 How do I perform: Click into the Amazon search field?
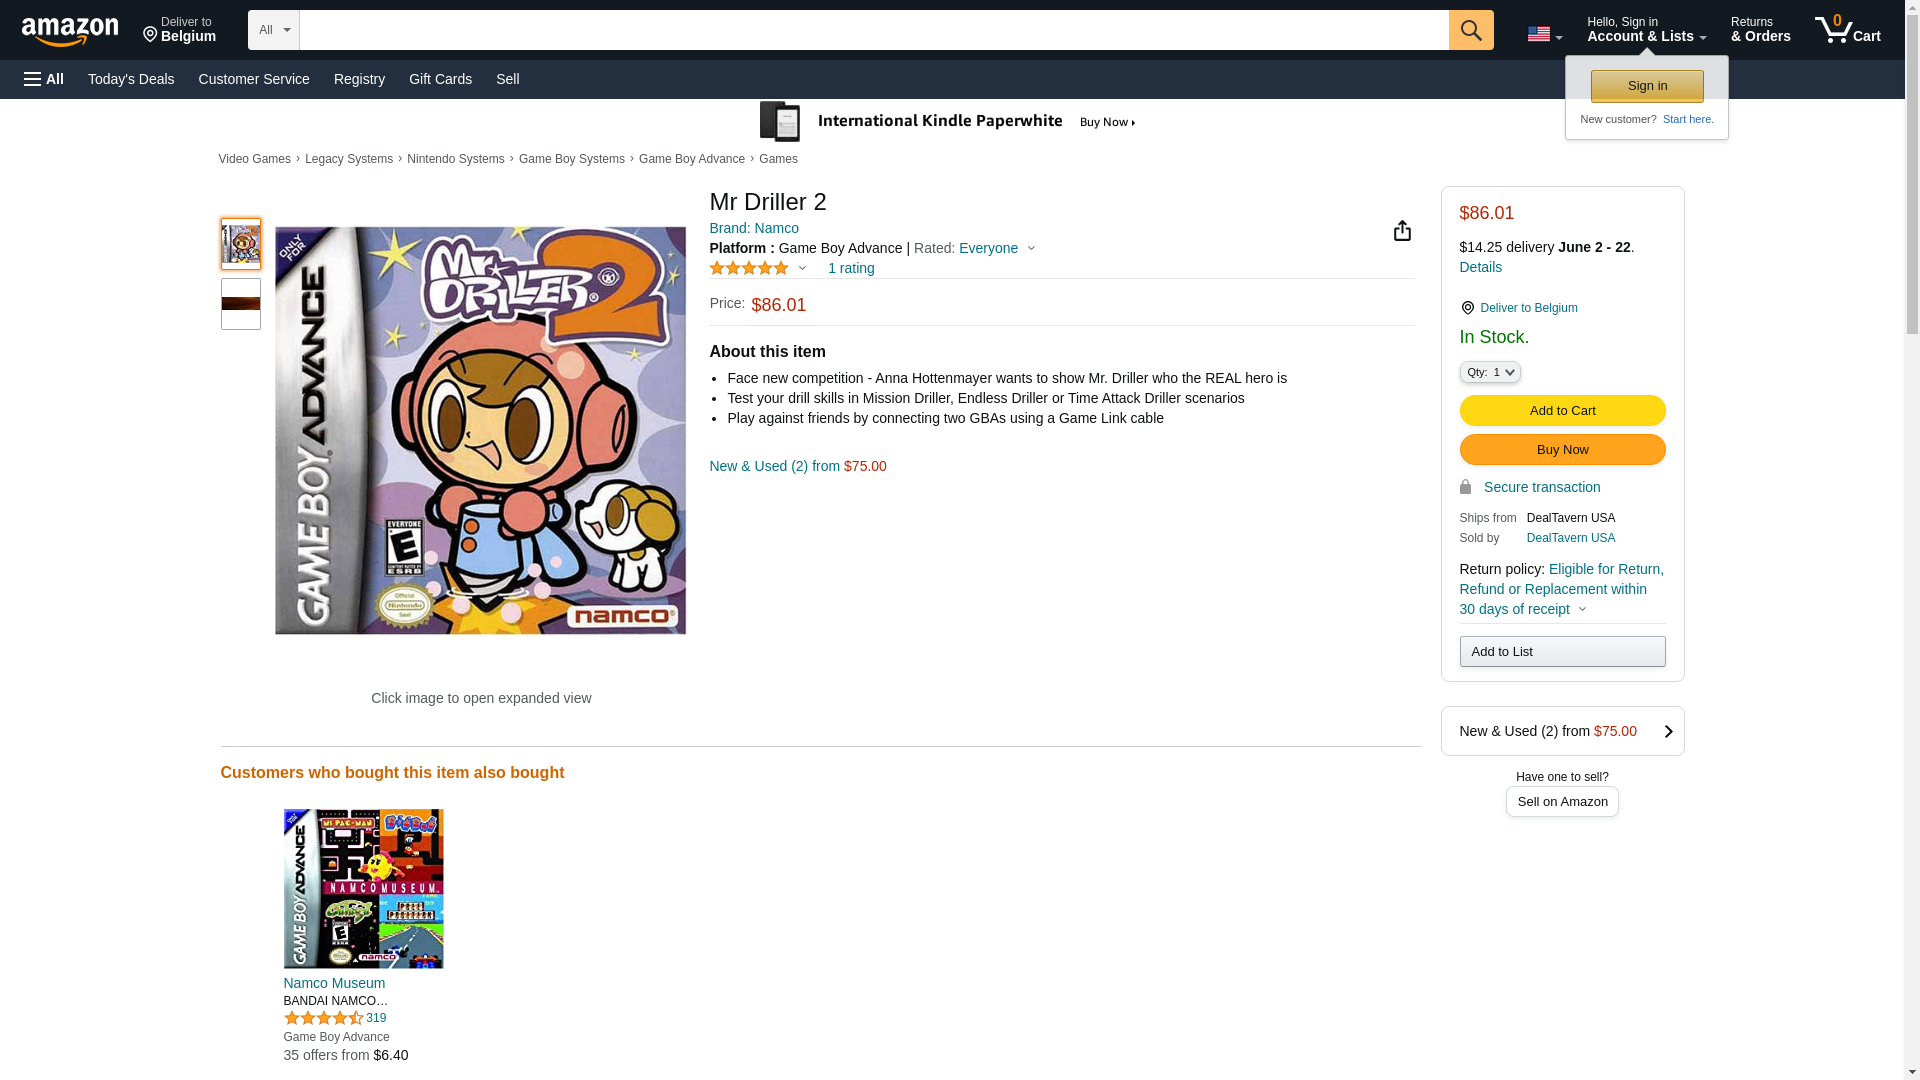coord(872,30)
